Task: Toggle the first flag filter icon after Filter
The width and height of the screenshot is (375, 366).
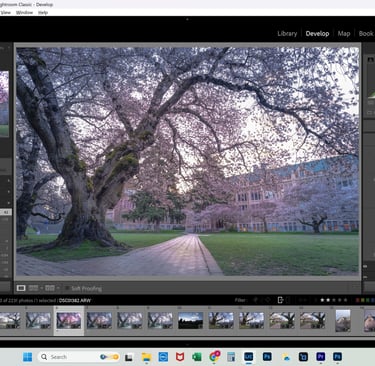Action: [x=256, y=300]
